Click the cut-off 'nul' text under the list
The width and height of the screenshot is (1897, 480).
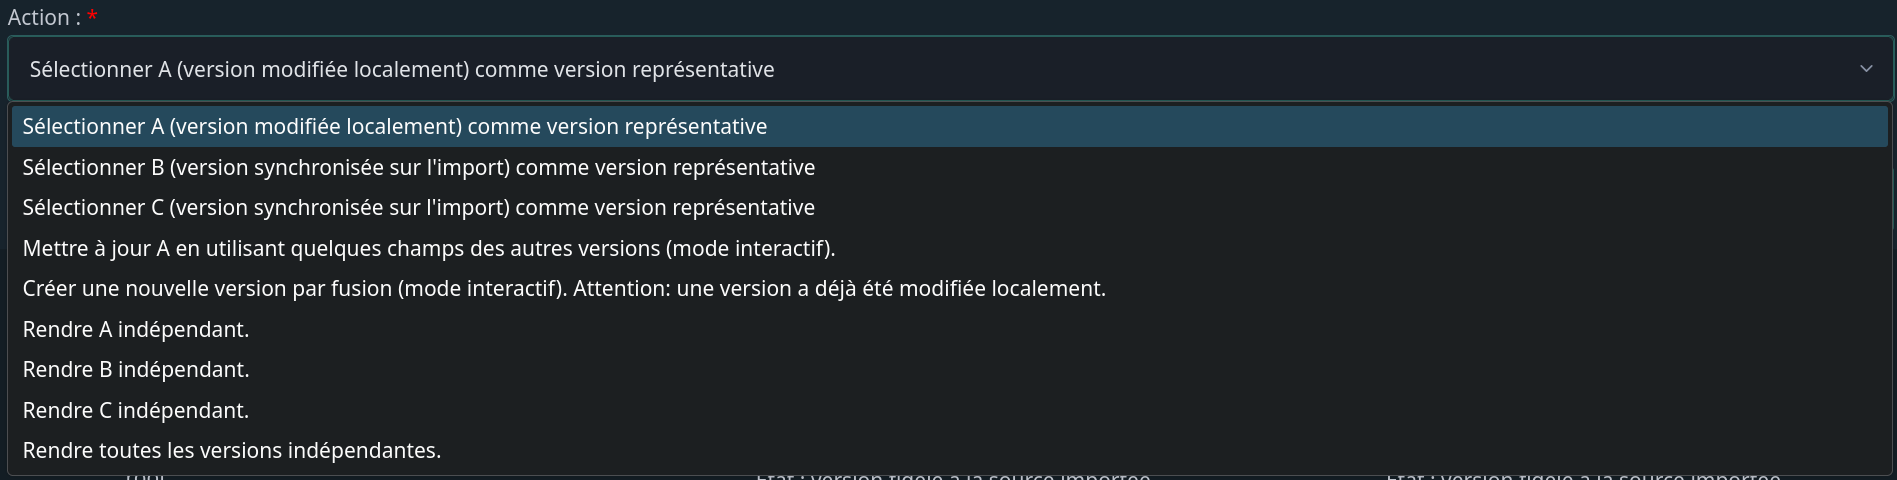point(145,477)
